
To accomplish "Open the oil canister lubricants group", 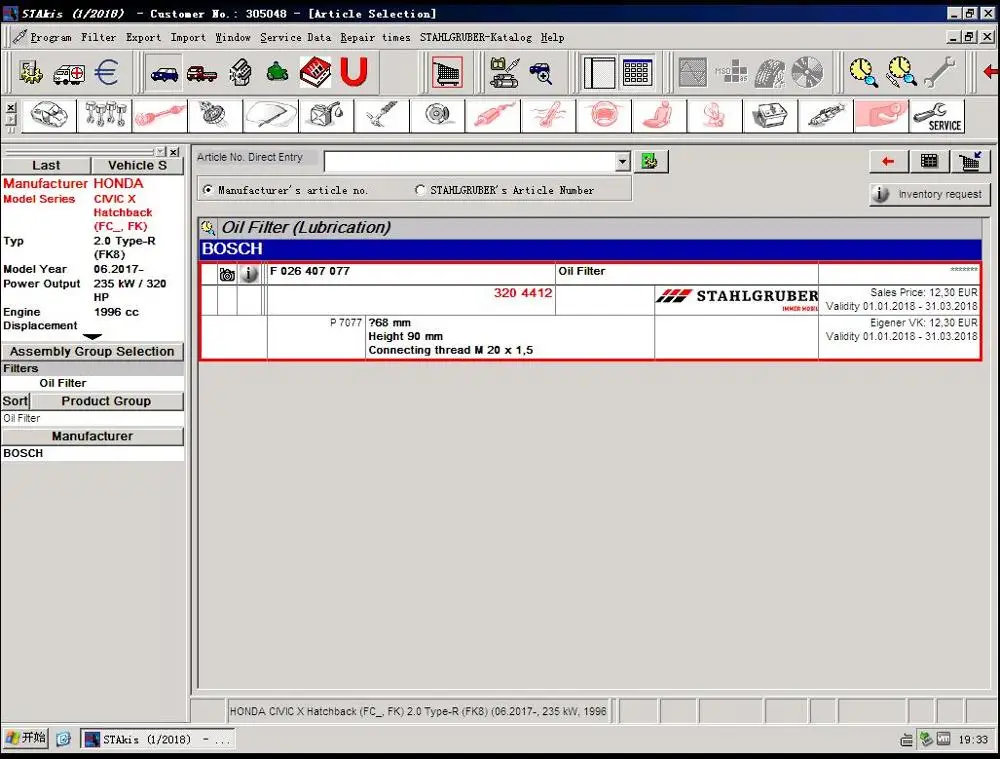I will 327,116.
